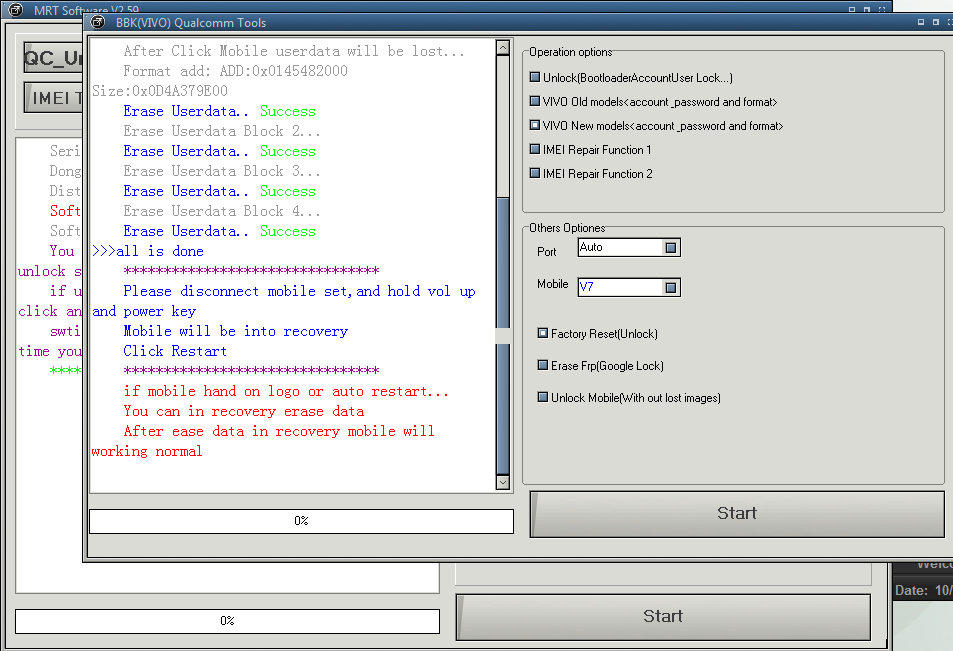Open the Port dropdown arrow
The height and width of the screenshot is (651, 953).
[670, 247]
